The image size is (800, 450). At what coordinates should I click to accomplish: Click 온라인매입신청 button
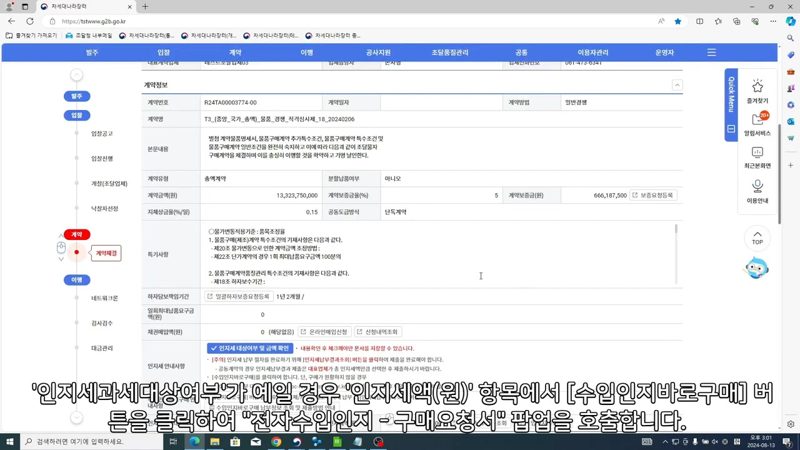[324, 332]
